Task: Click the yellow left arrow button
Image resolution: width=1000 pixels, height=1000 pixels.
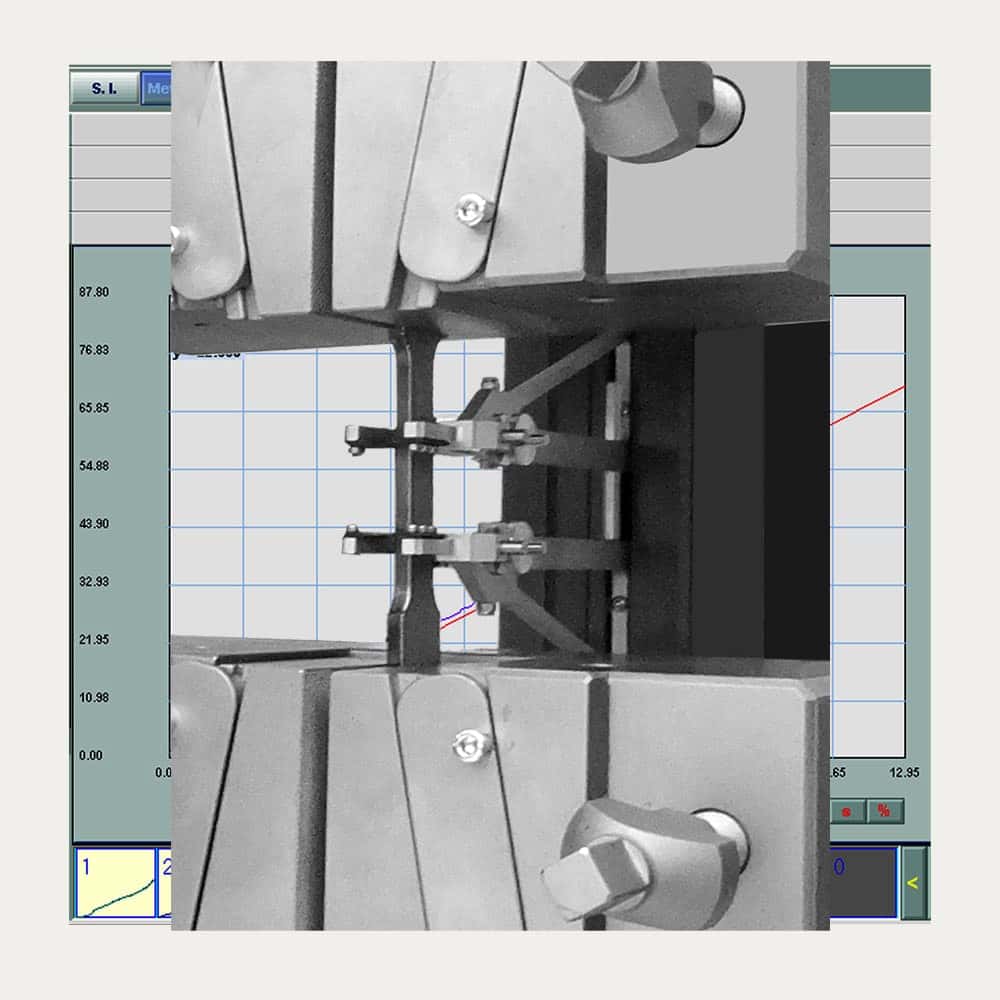Action: (x=913, y=882)
